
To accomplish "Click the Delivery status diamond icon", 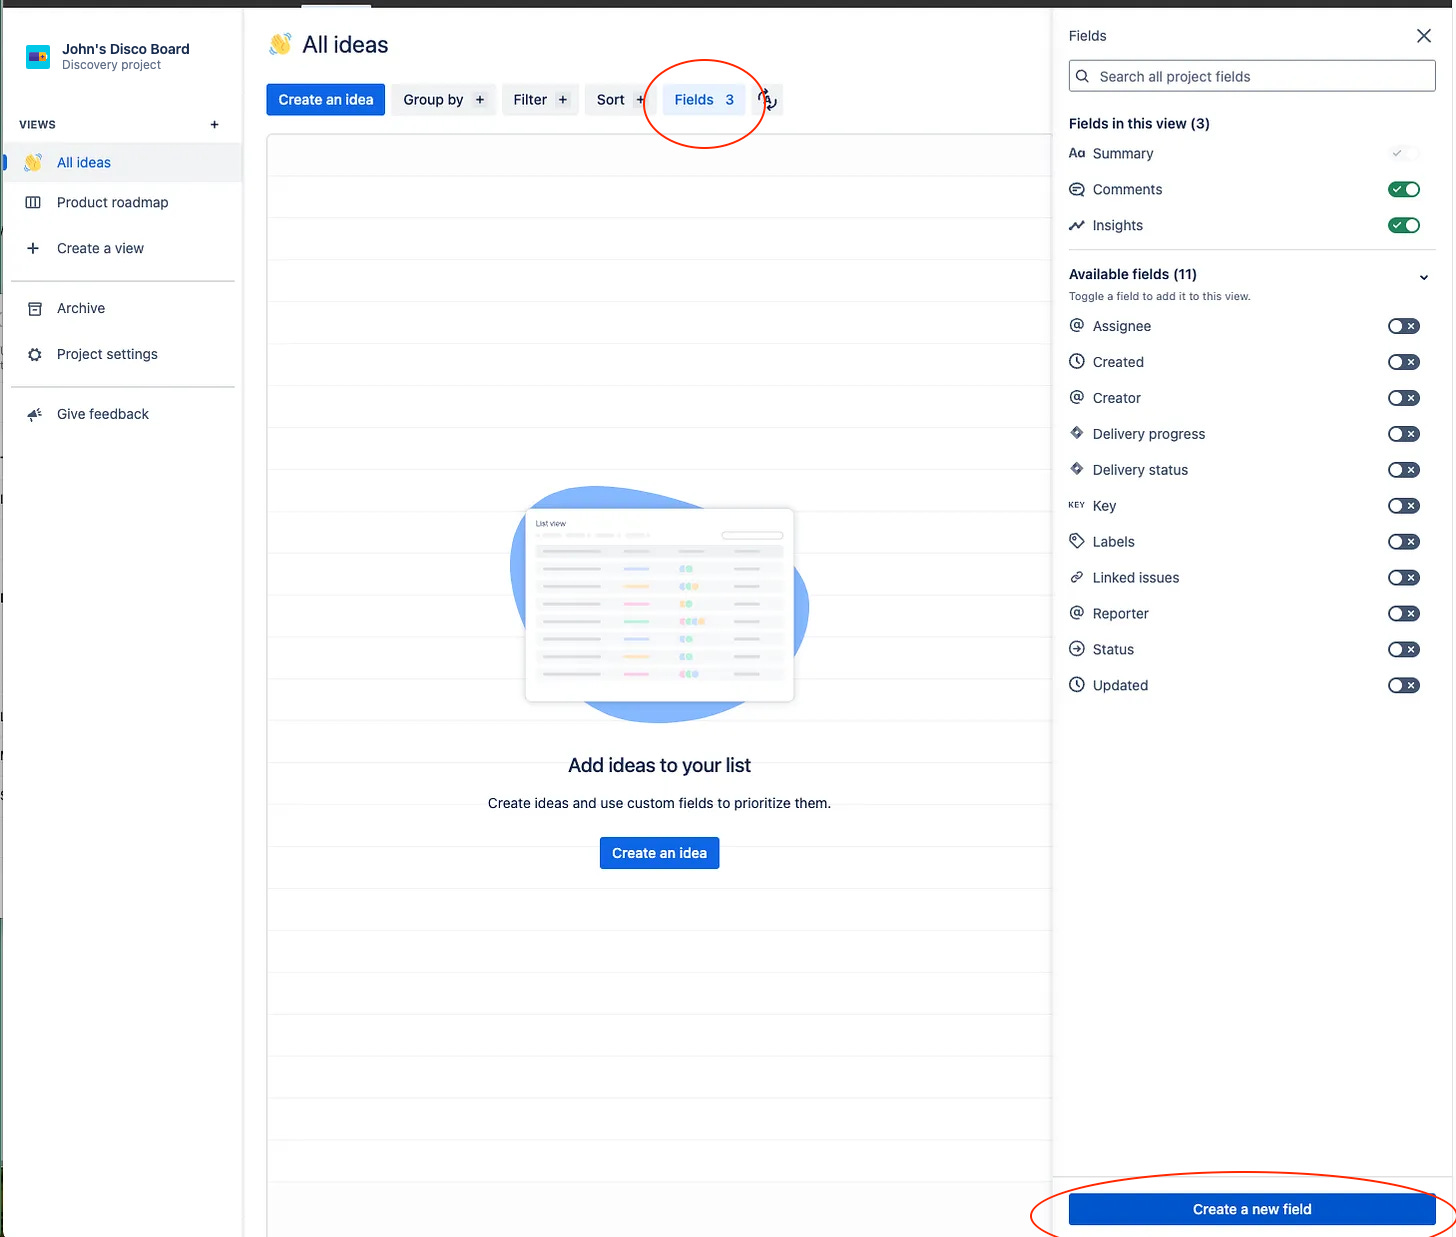I will click(x=1077, y=469).
